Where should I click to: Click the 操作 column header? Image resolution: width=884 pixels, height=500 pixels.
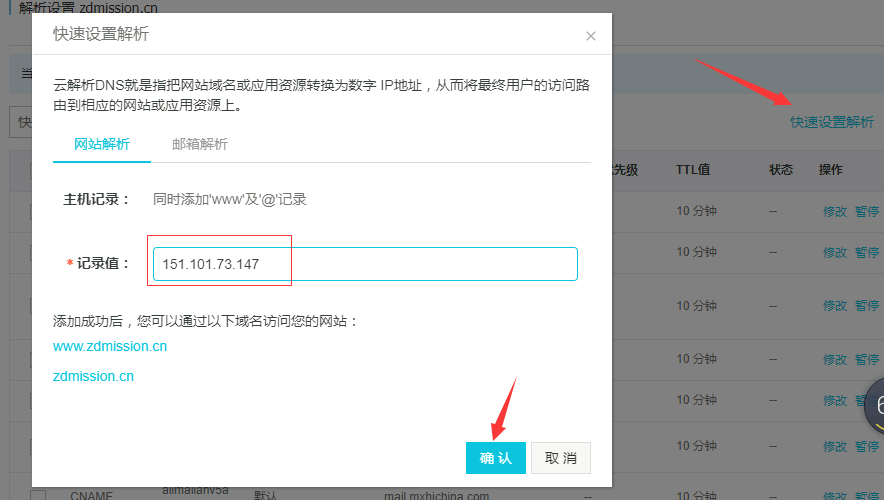(x=831, y=170)
